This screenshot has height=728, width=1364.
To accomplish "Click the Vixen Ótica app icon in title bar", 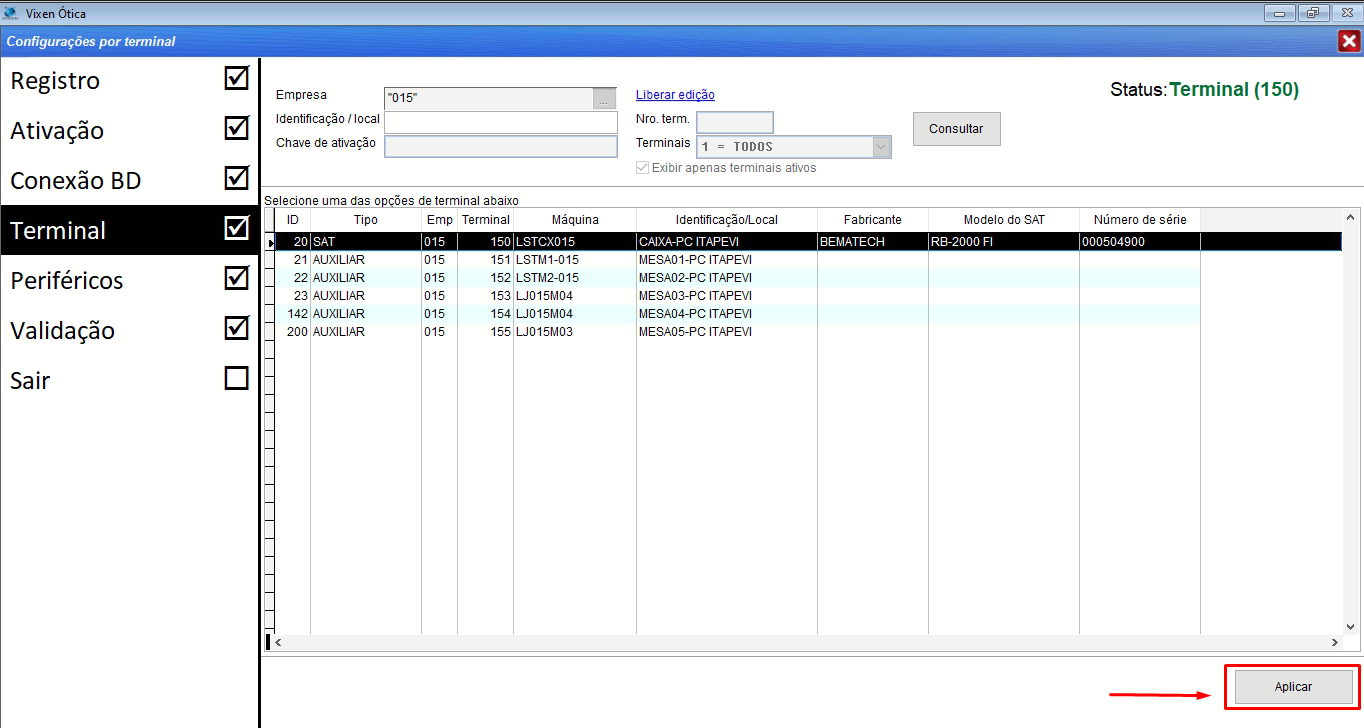I will point(10,13).
